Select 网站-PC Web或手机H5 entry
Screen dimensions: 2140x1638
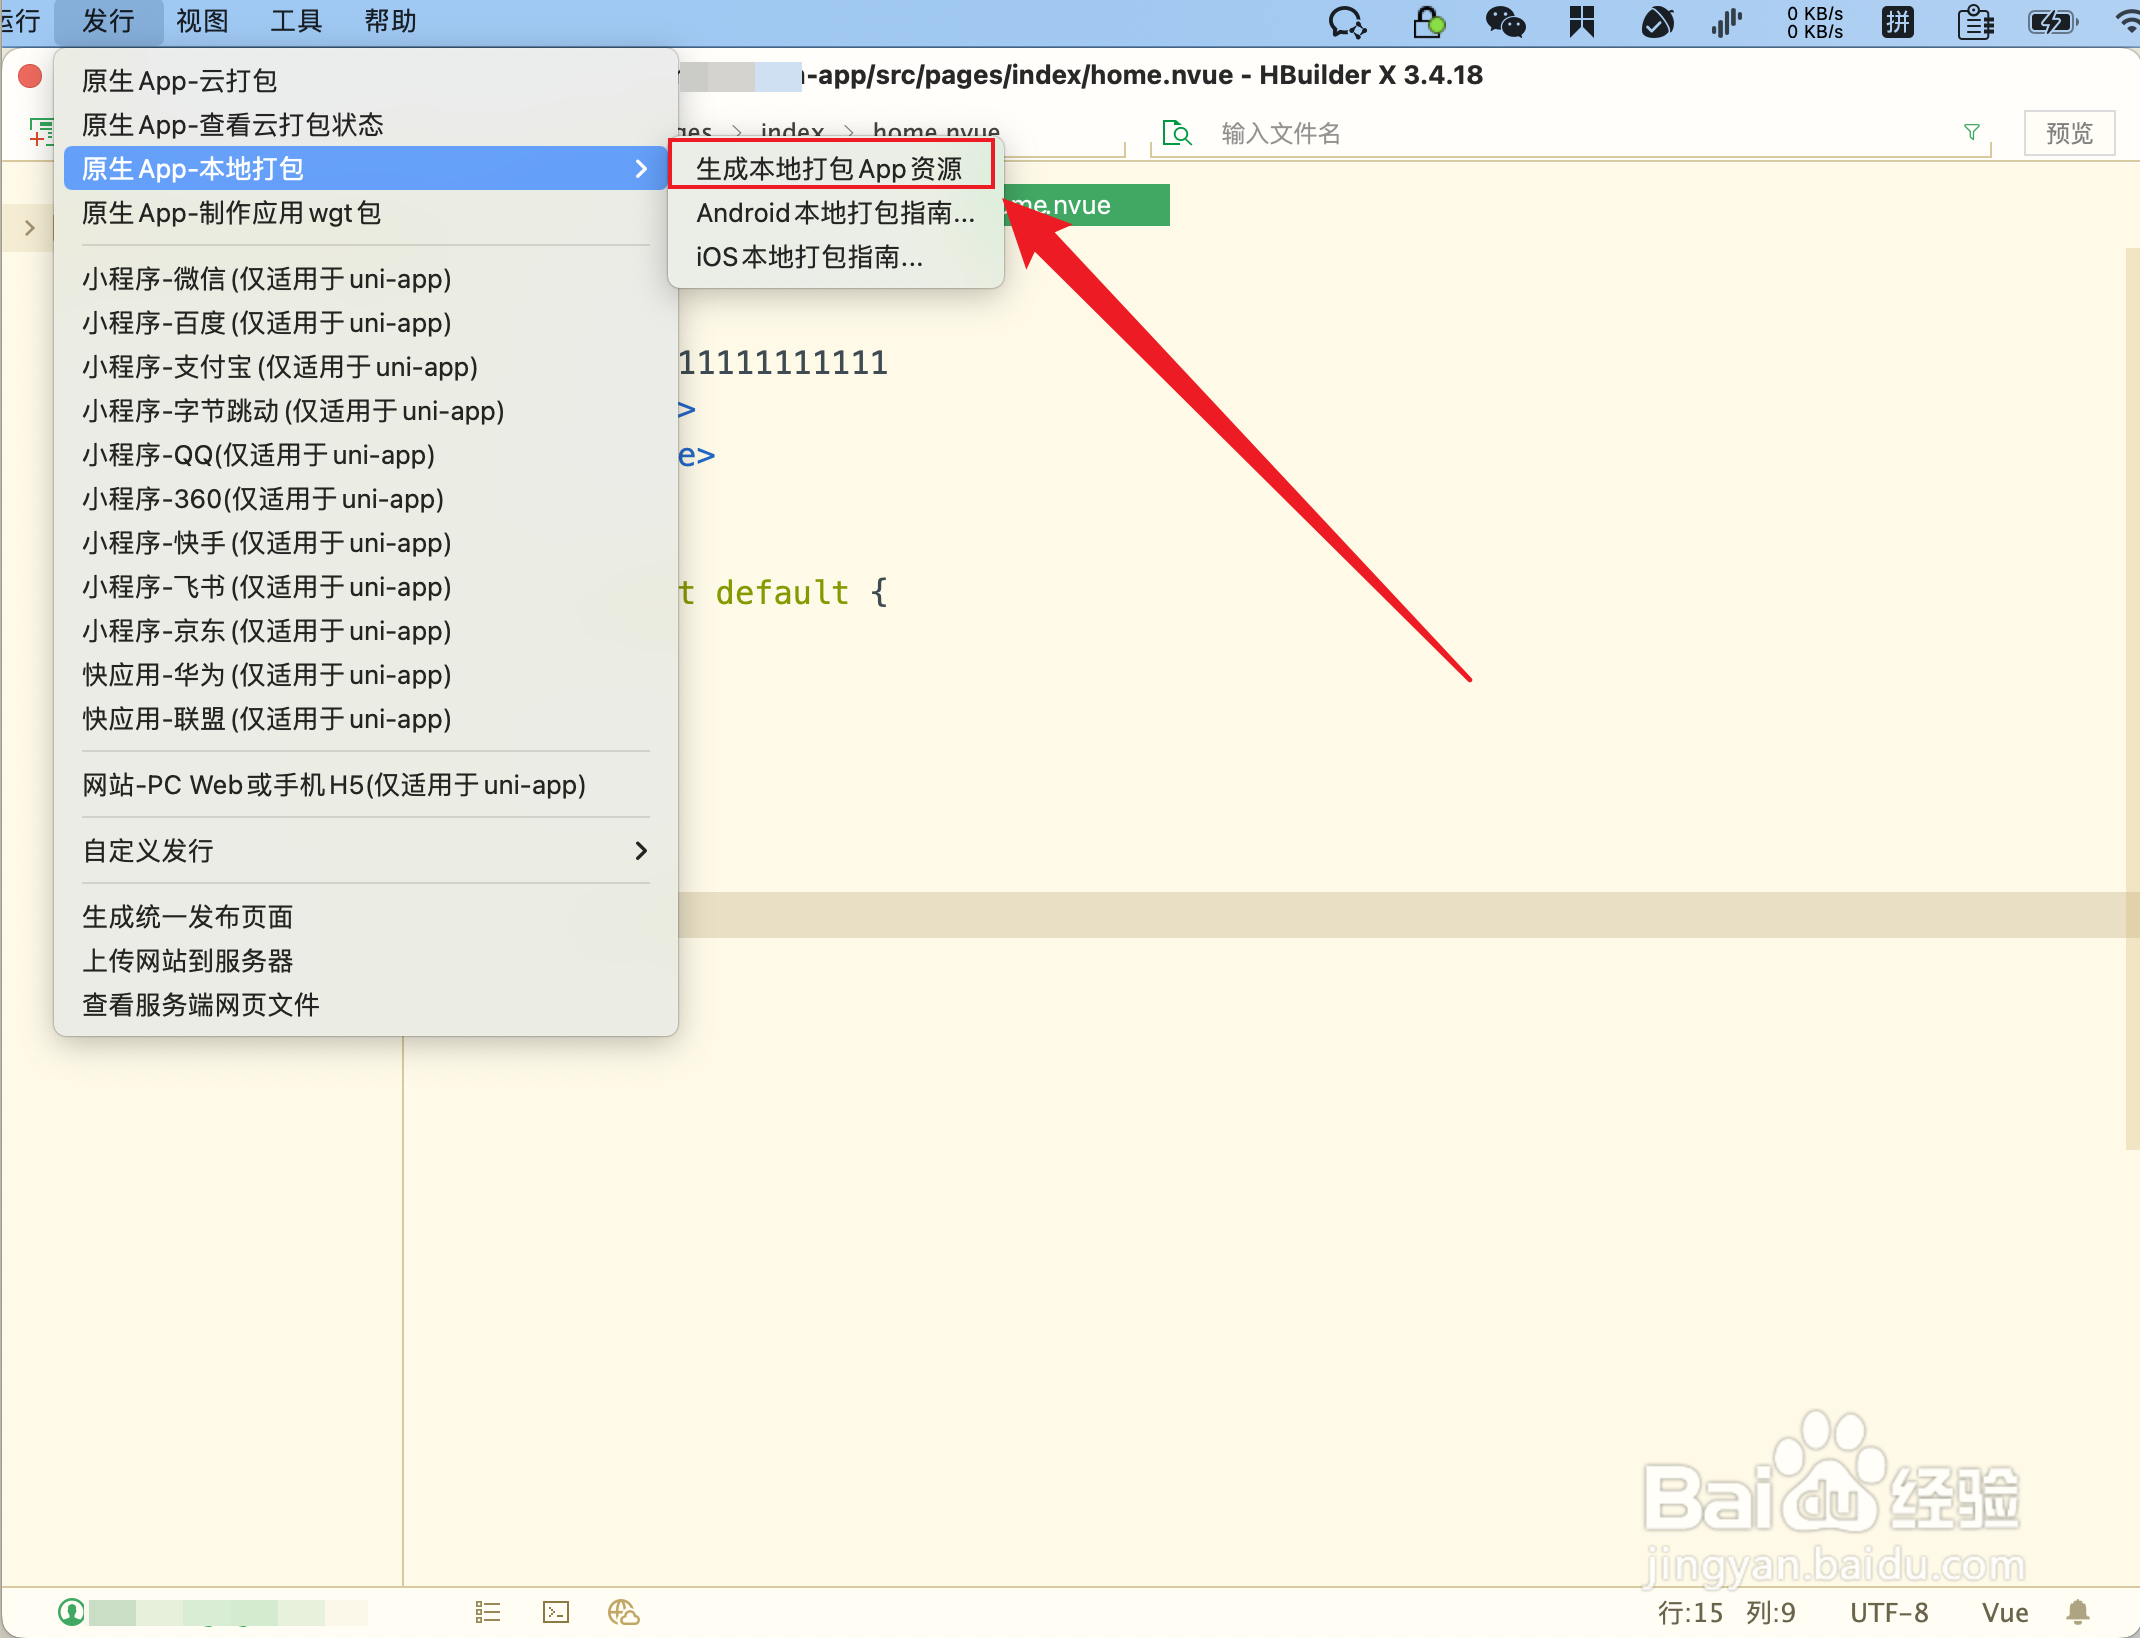(366, 784)
